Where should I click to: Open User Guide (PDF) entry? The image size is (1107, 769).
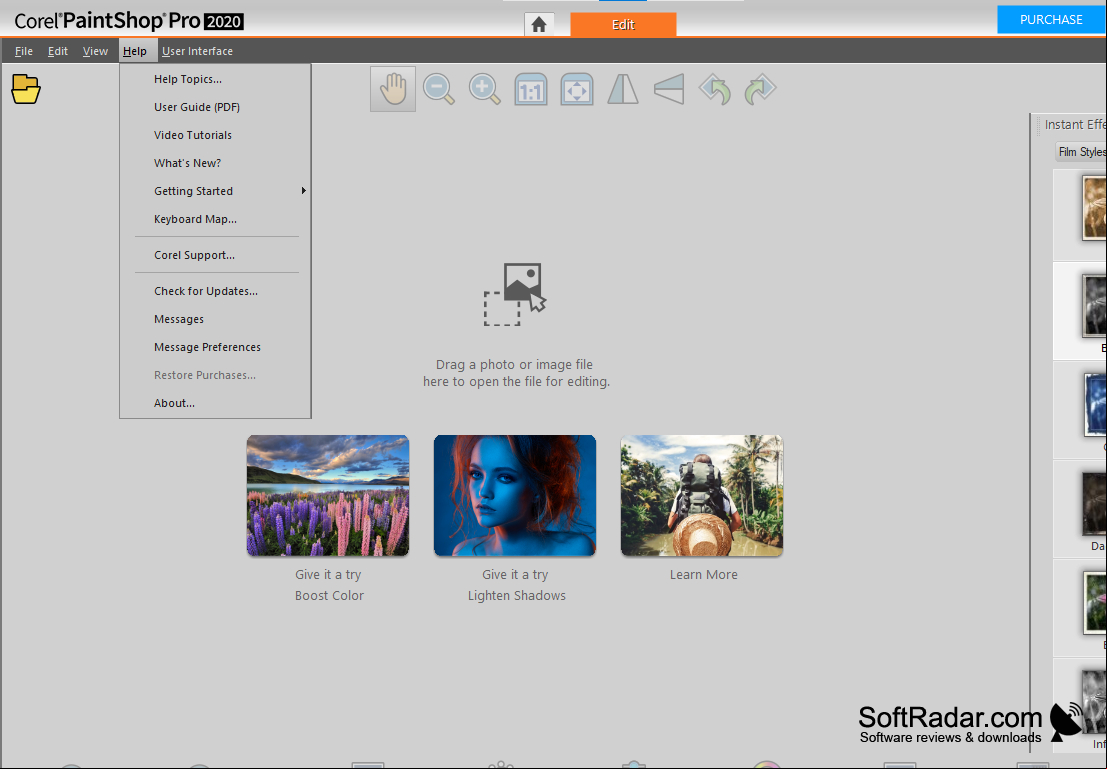[x=215, y=107]
